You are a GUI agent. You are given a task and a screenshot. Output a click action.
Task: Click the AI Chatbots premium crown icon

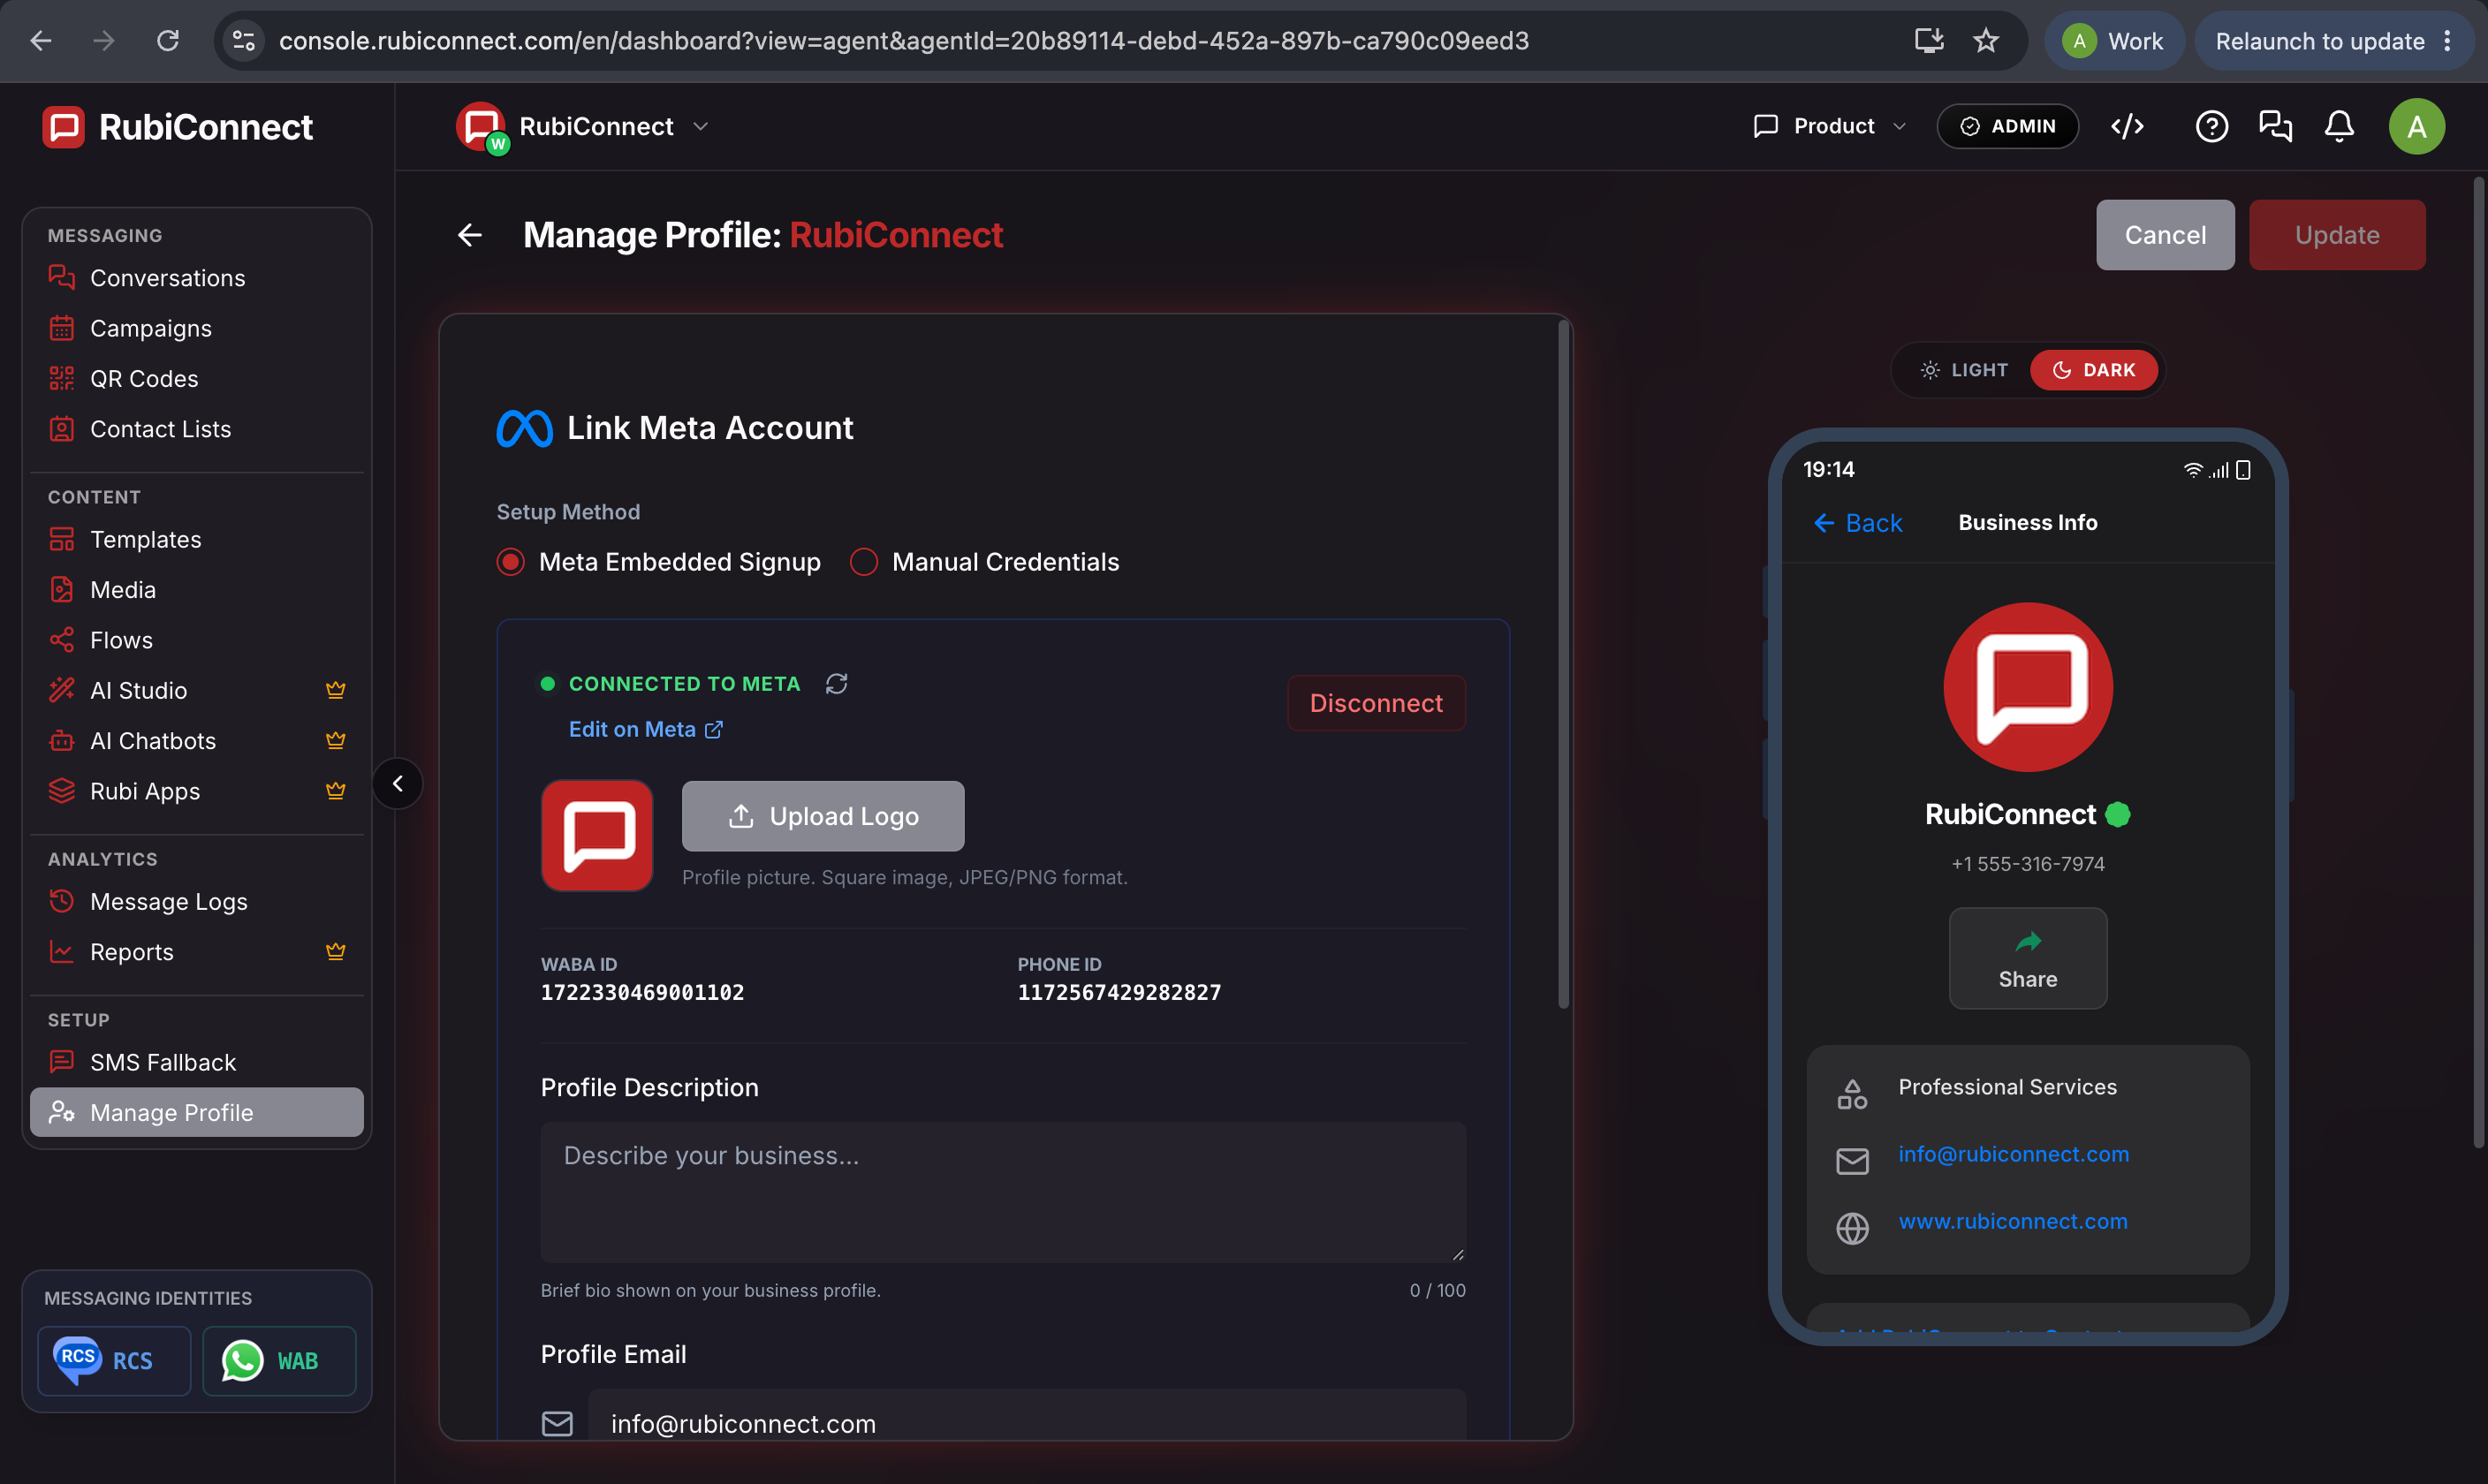coord(336,740)
